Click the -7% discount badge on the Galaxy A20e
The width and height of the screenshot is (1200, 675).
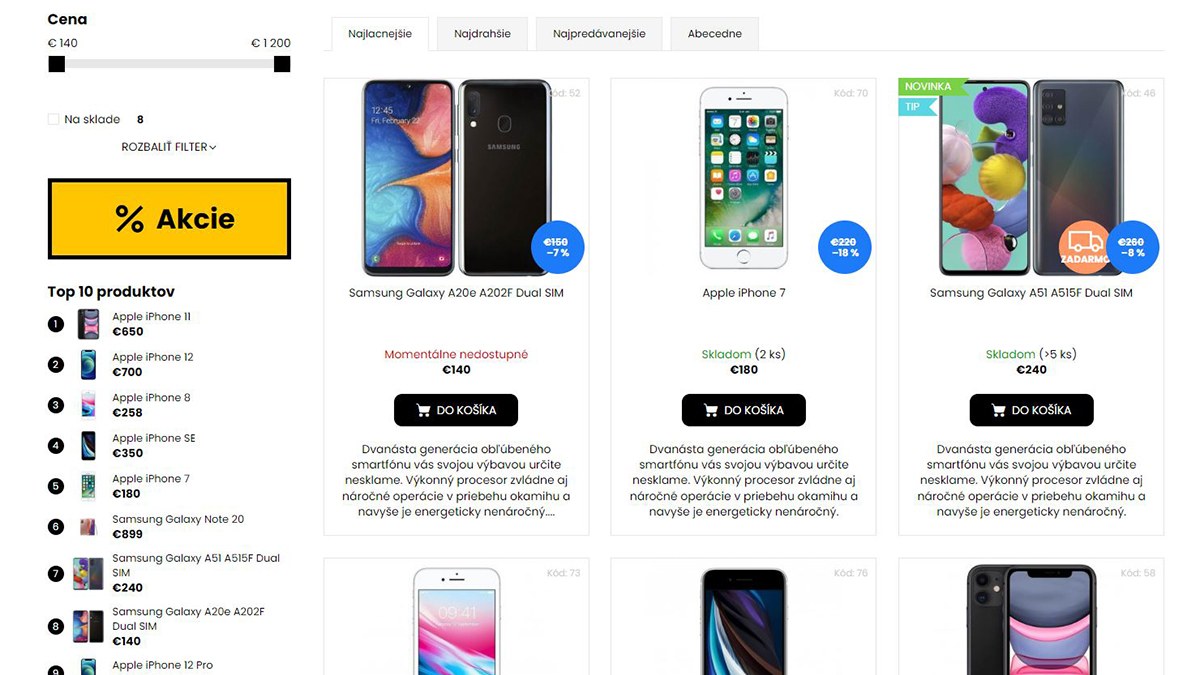[557, 247]
